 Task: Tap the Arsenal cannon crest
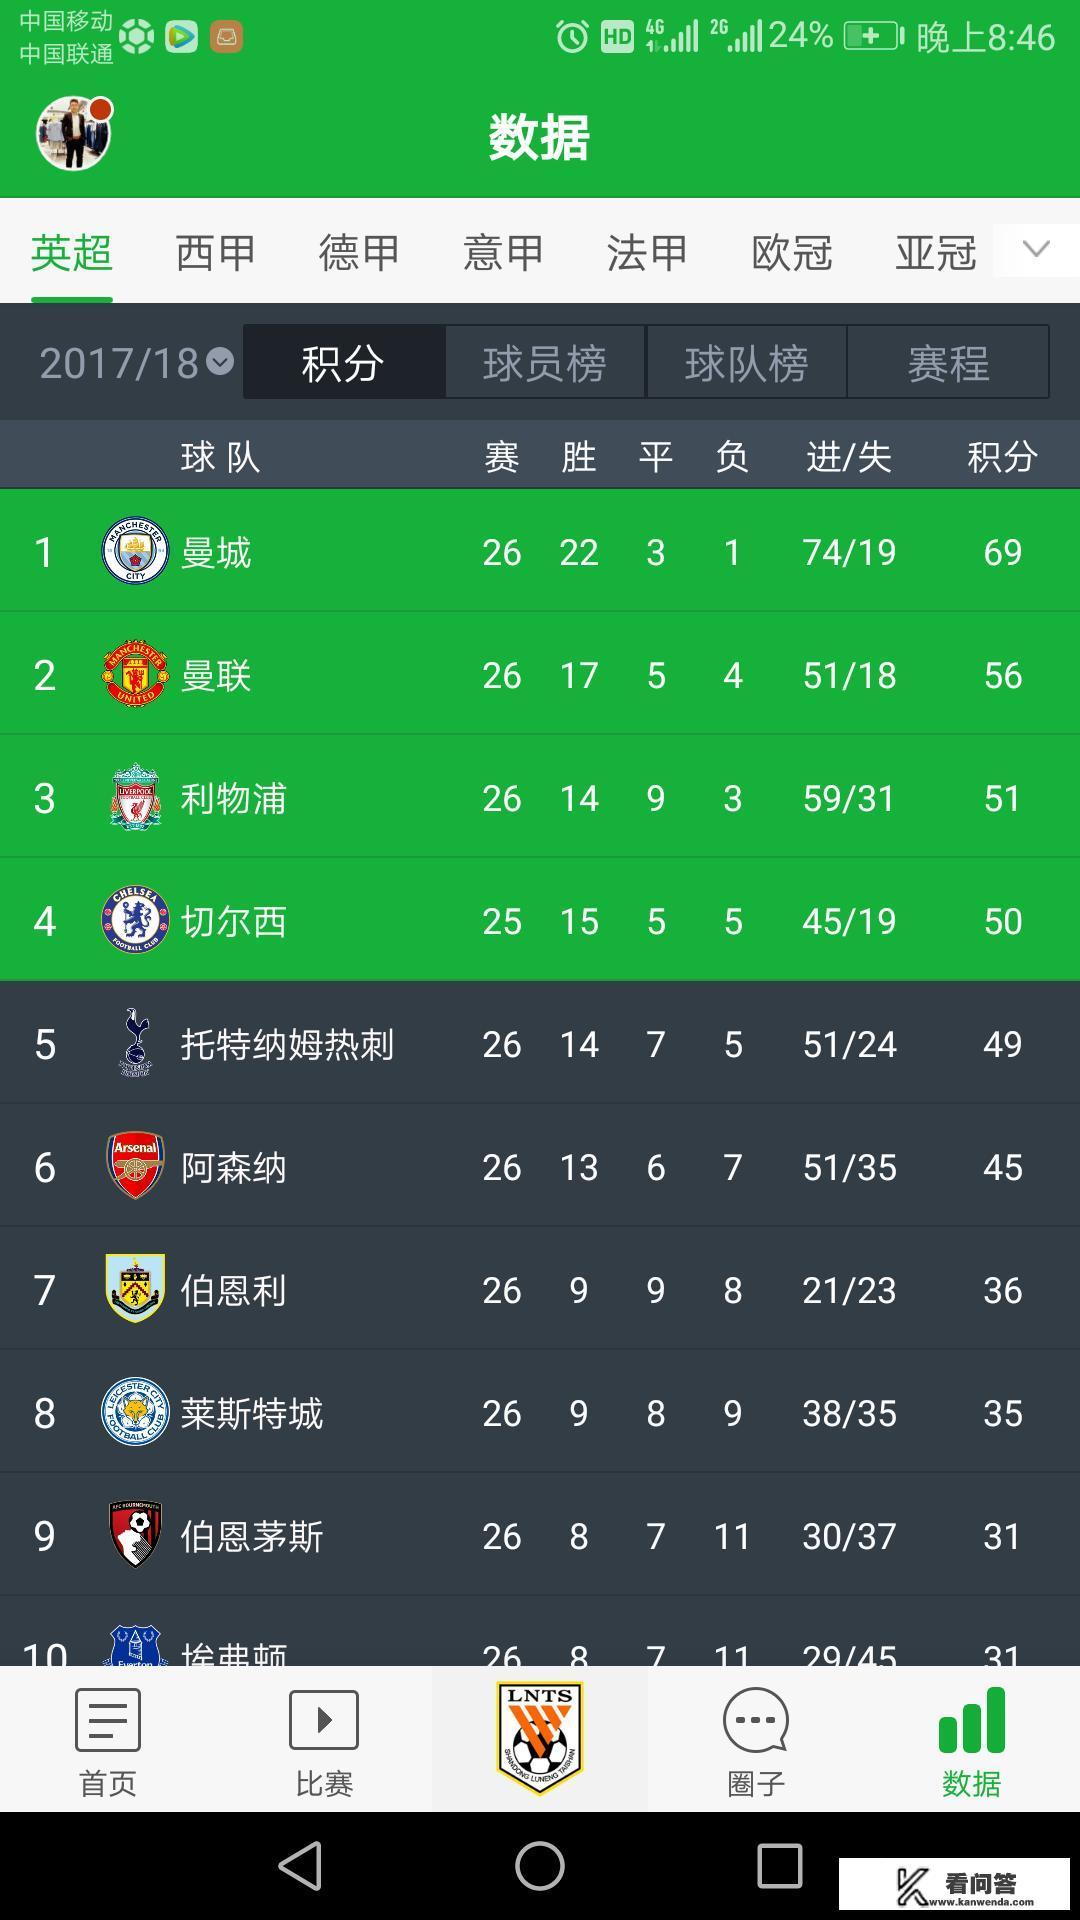(132, 1166)
